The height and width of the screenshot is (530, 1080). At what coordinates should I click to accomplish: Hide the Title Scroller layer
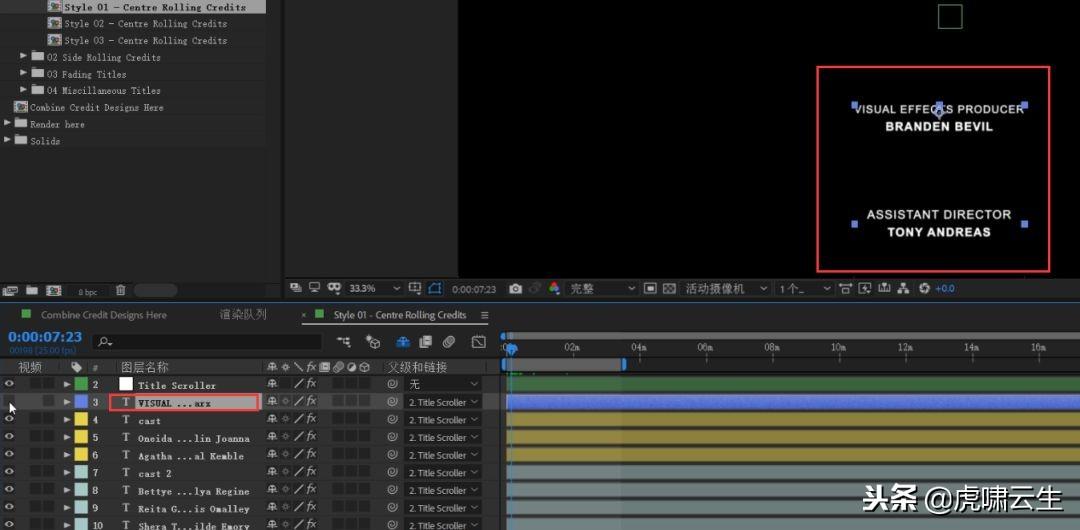point(9,385)
